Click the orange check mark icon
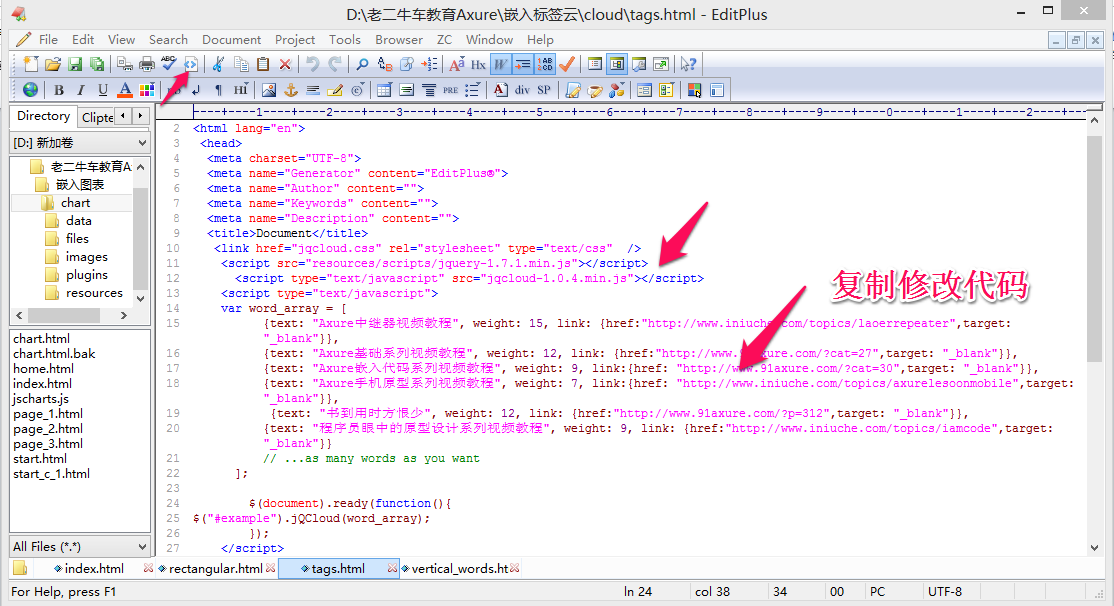The width and height of the screenshot is (1114, 606). point(566,64)
